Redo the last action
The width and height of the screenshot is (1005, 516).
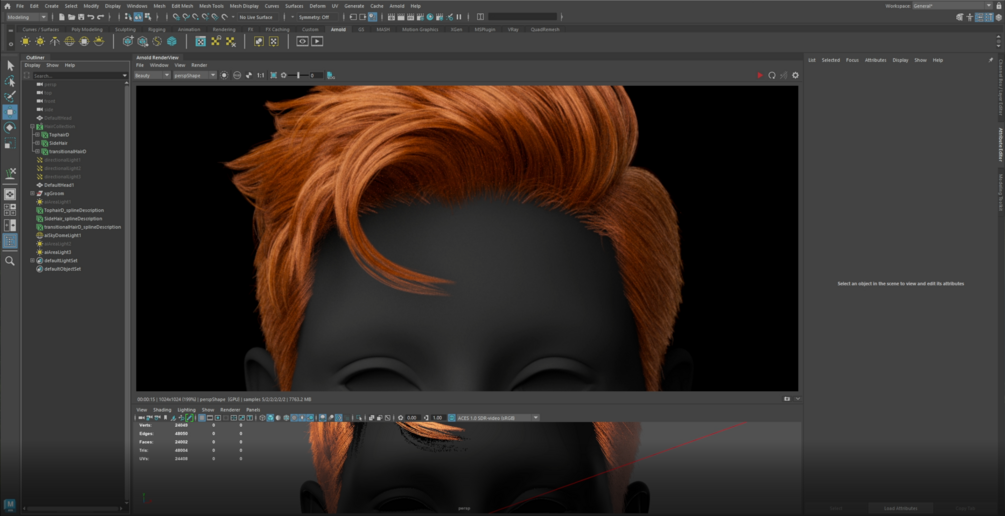(100, 17)
